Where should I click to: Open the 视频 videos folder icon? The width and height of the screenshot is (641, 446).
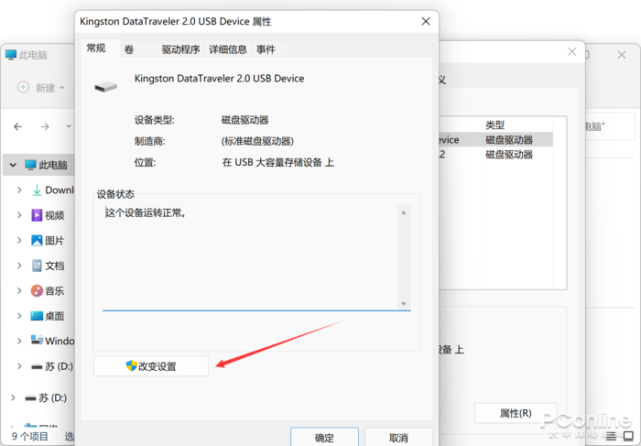click(x=37, y=215)
